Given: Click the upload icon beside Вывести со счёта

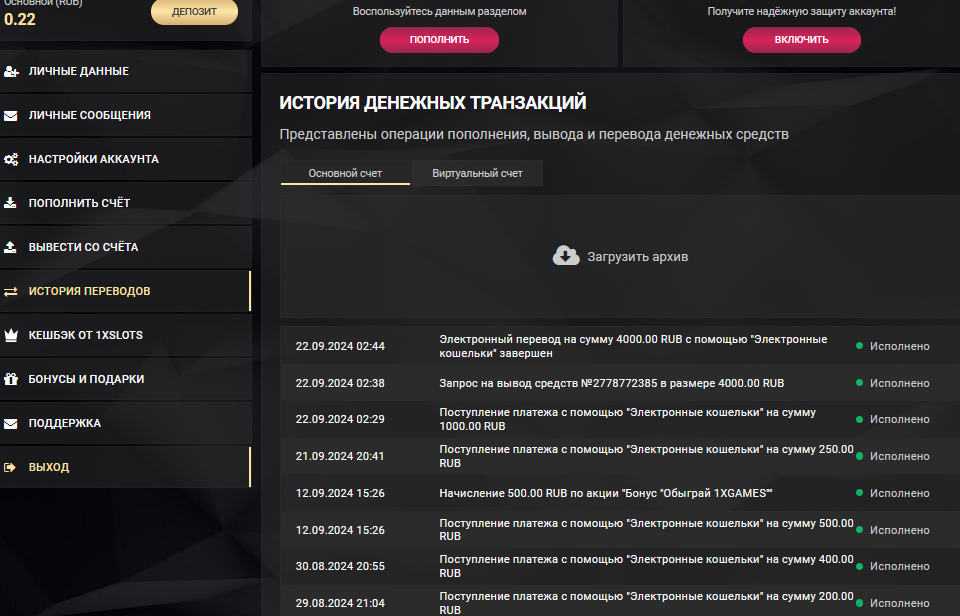Looking at the screenshot, I should click(10, 247).
